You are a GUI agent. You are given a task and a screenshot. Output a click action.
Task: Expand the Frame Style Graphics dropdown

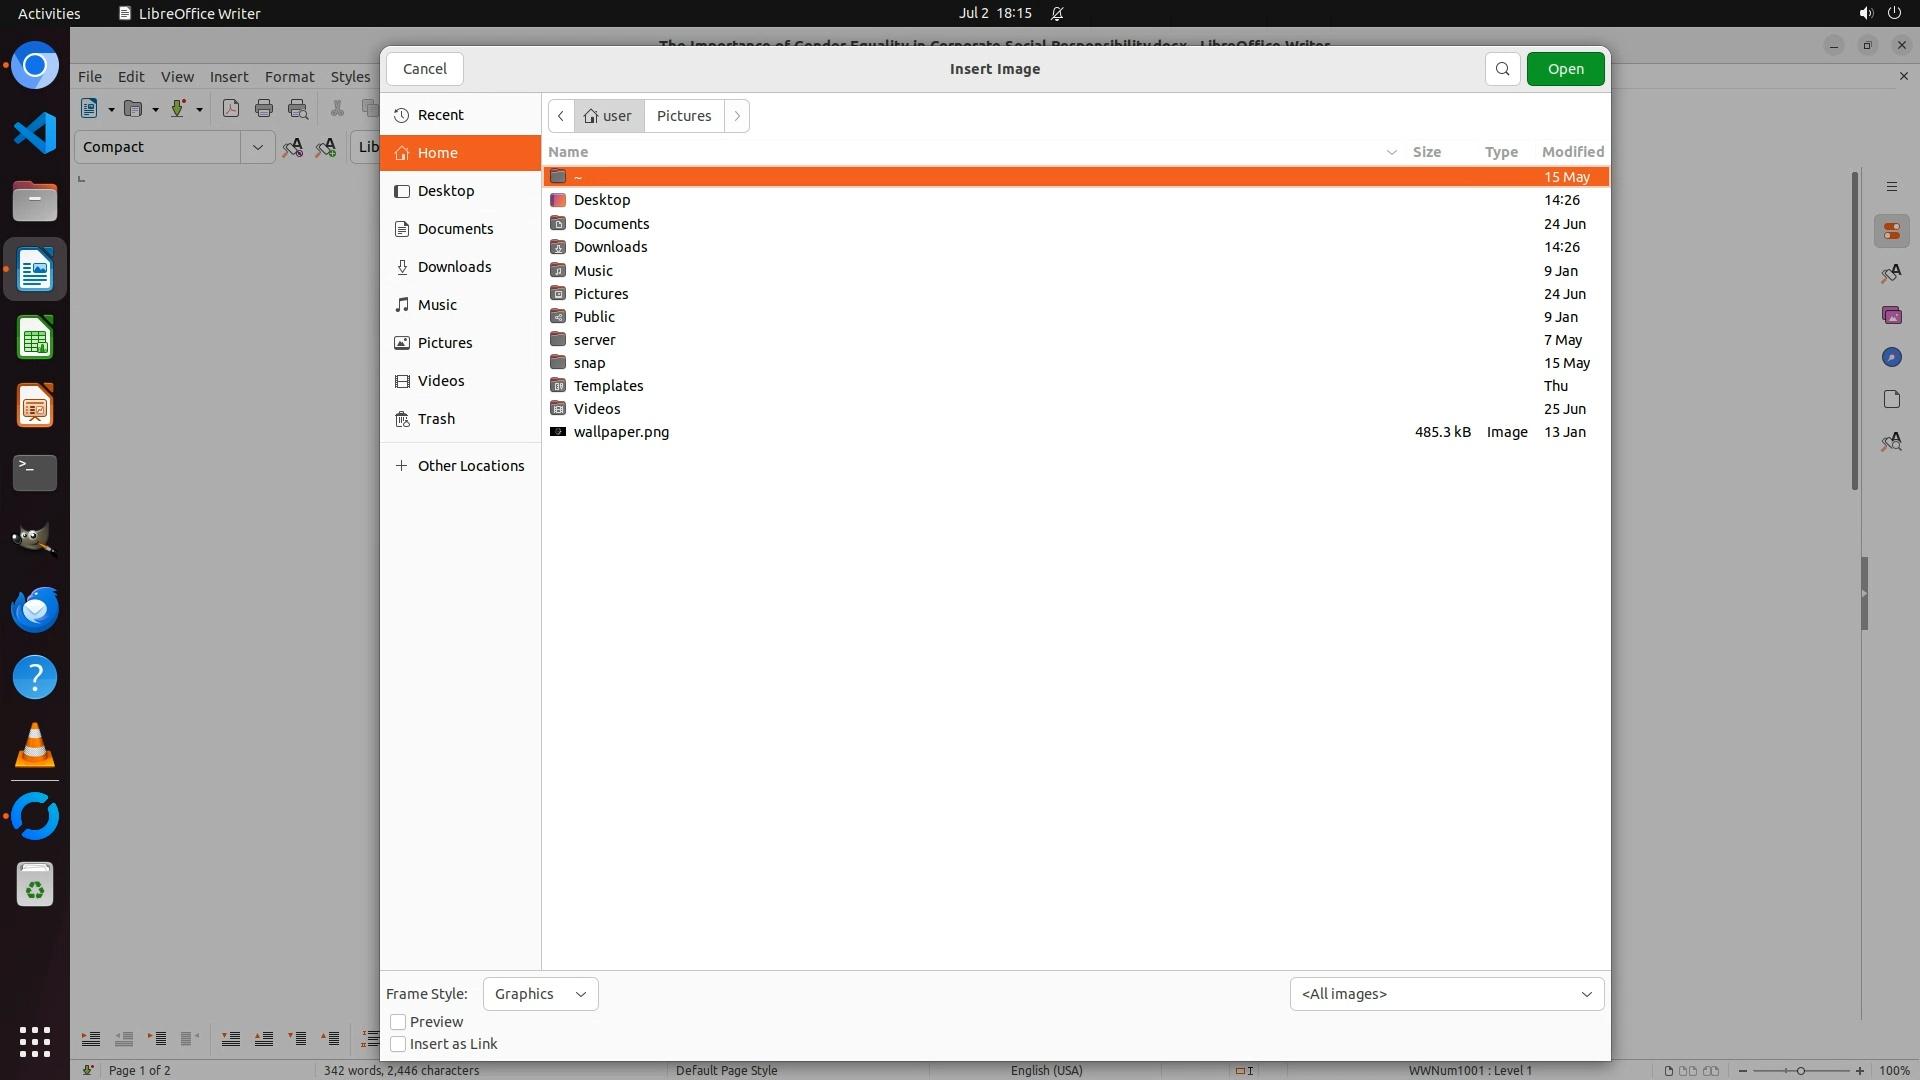pyautogui.click(x=540, y=994)
